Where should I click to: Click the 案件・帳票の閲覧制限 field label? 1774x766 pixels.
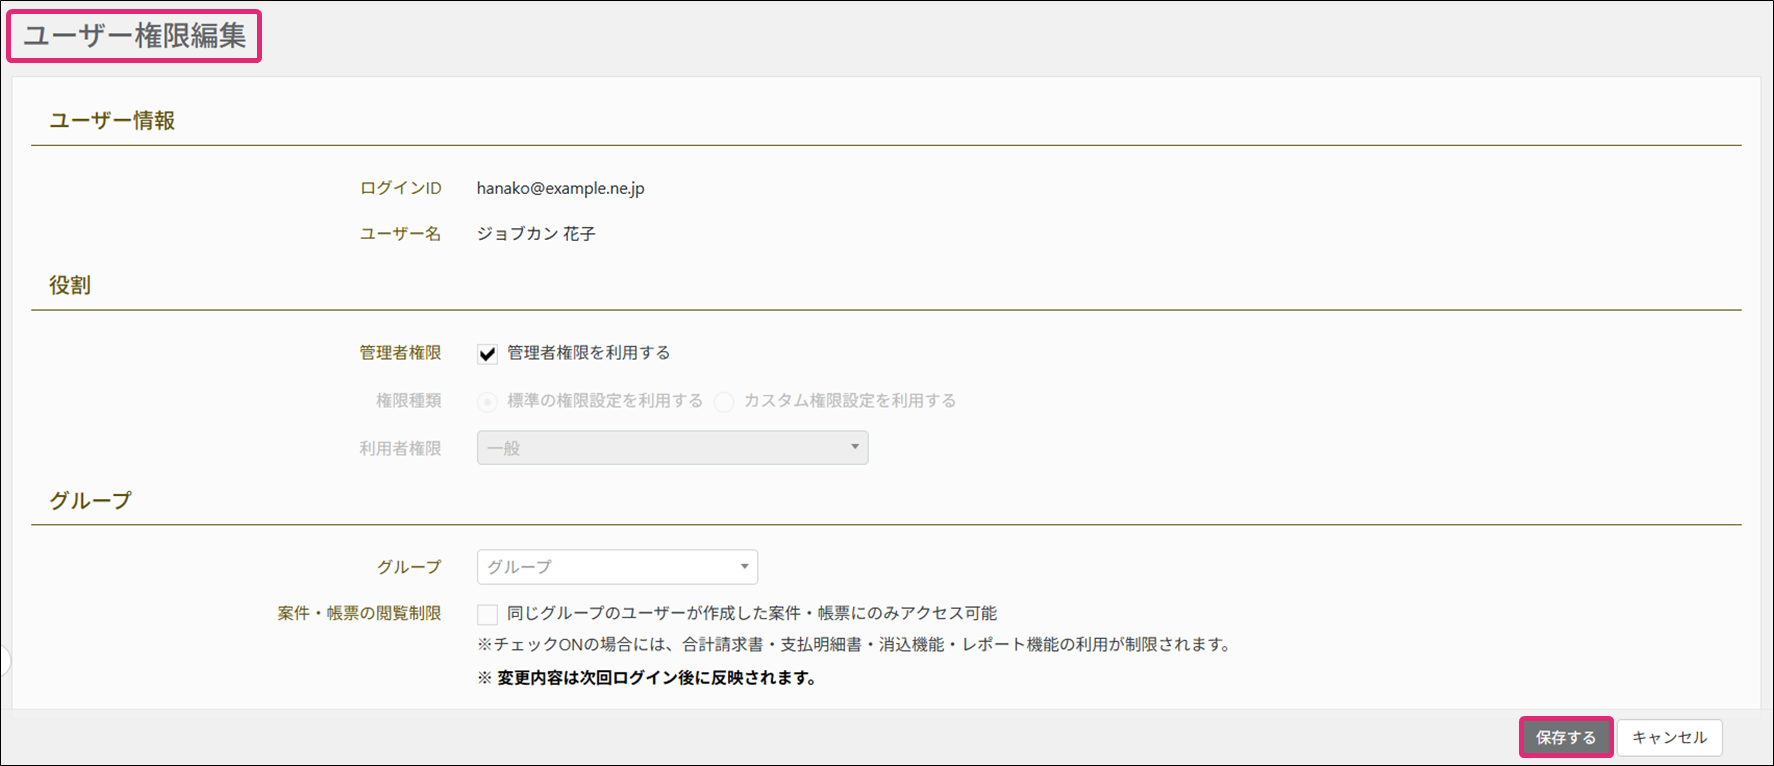pos(359,614)
